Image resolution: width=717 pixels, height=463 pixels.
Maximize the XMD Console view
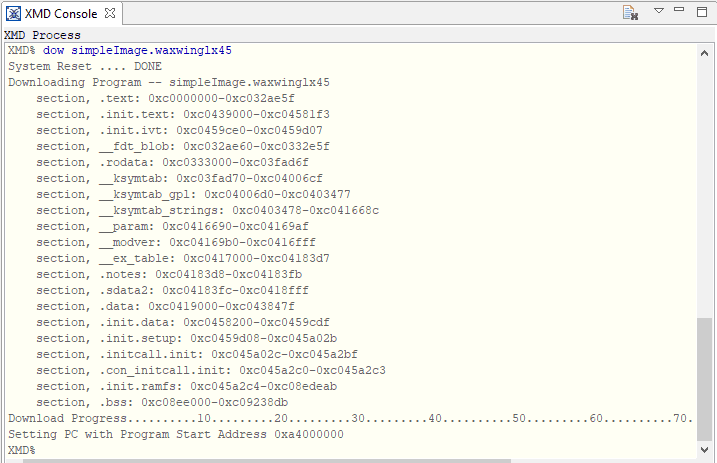pos(702,12)
